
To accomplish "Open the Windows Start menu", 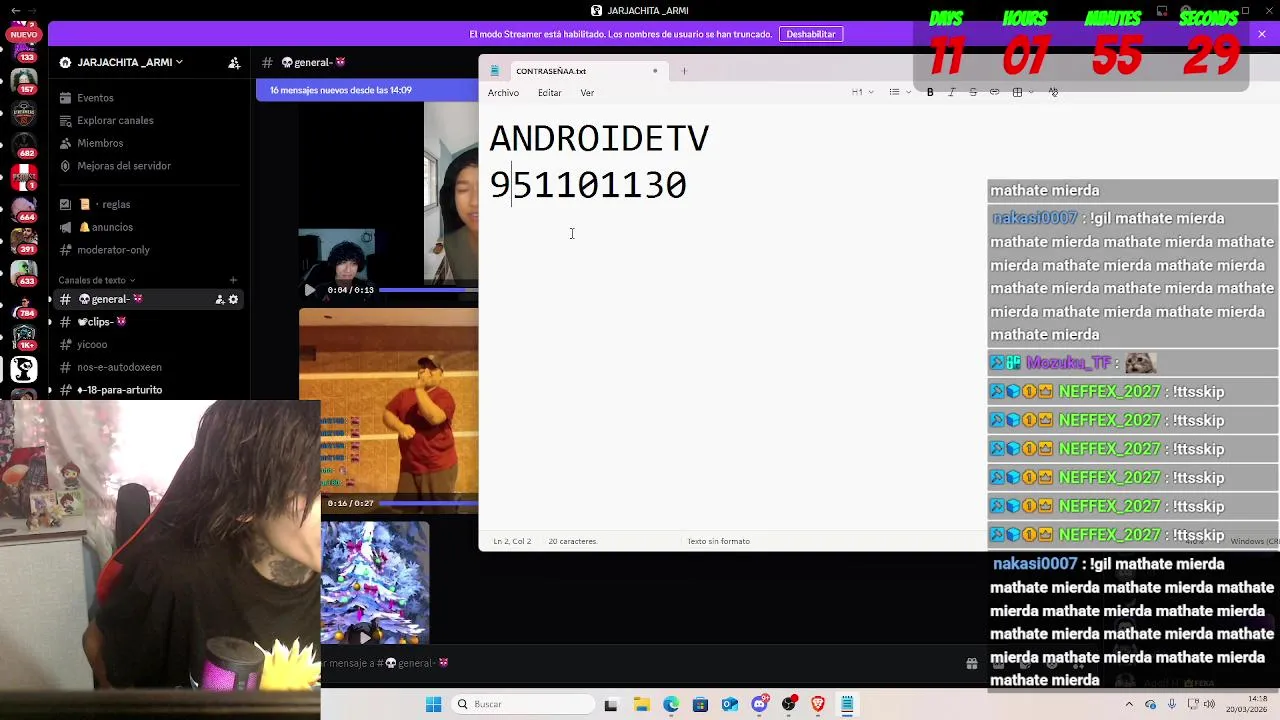I will coord(433,704).
